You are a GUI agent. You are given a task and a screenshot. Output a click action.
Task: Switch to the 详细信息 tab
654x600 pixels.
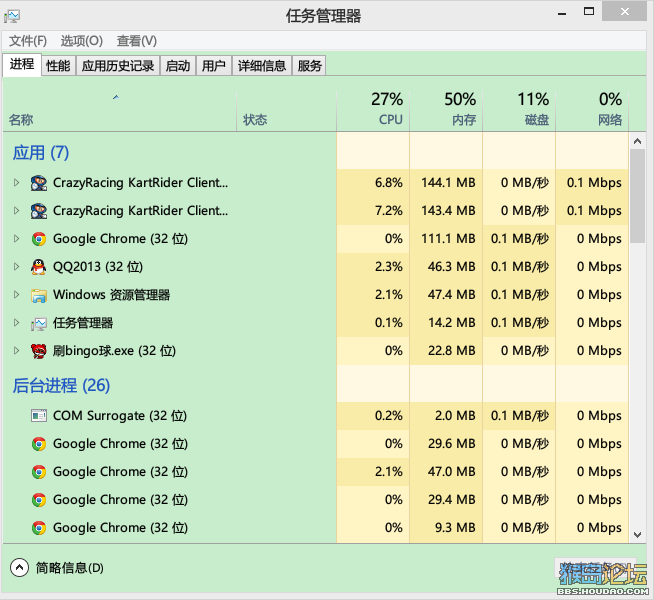click(x=262, y=66)
